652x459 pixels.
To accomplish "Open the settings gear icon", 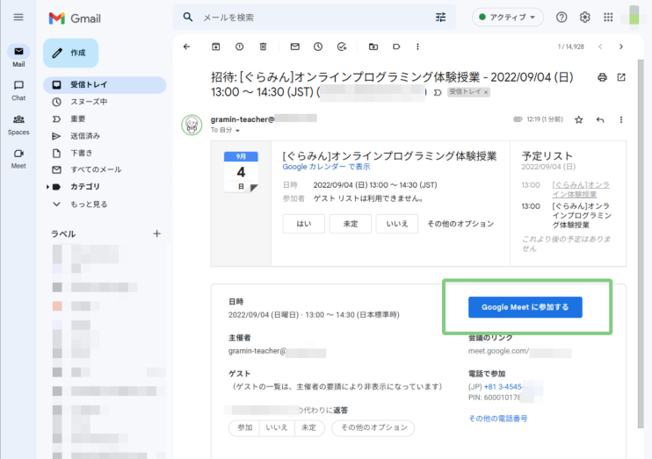I will point(585,17).
